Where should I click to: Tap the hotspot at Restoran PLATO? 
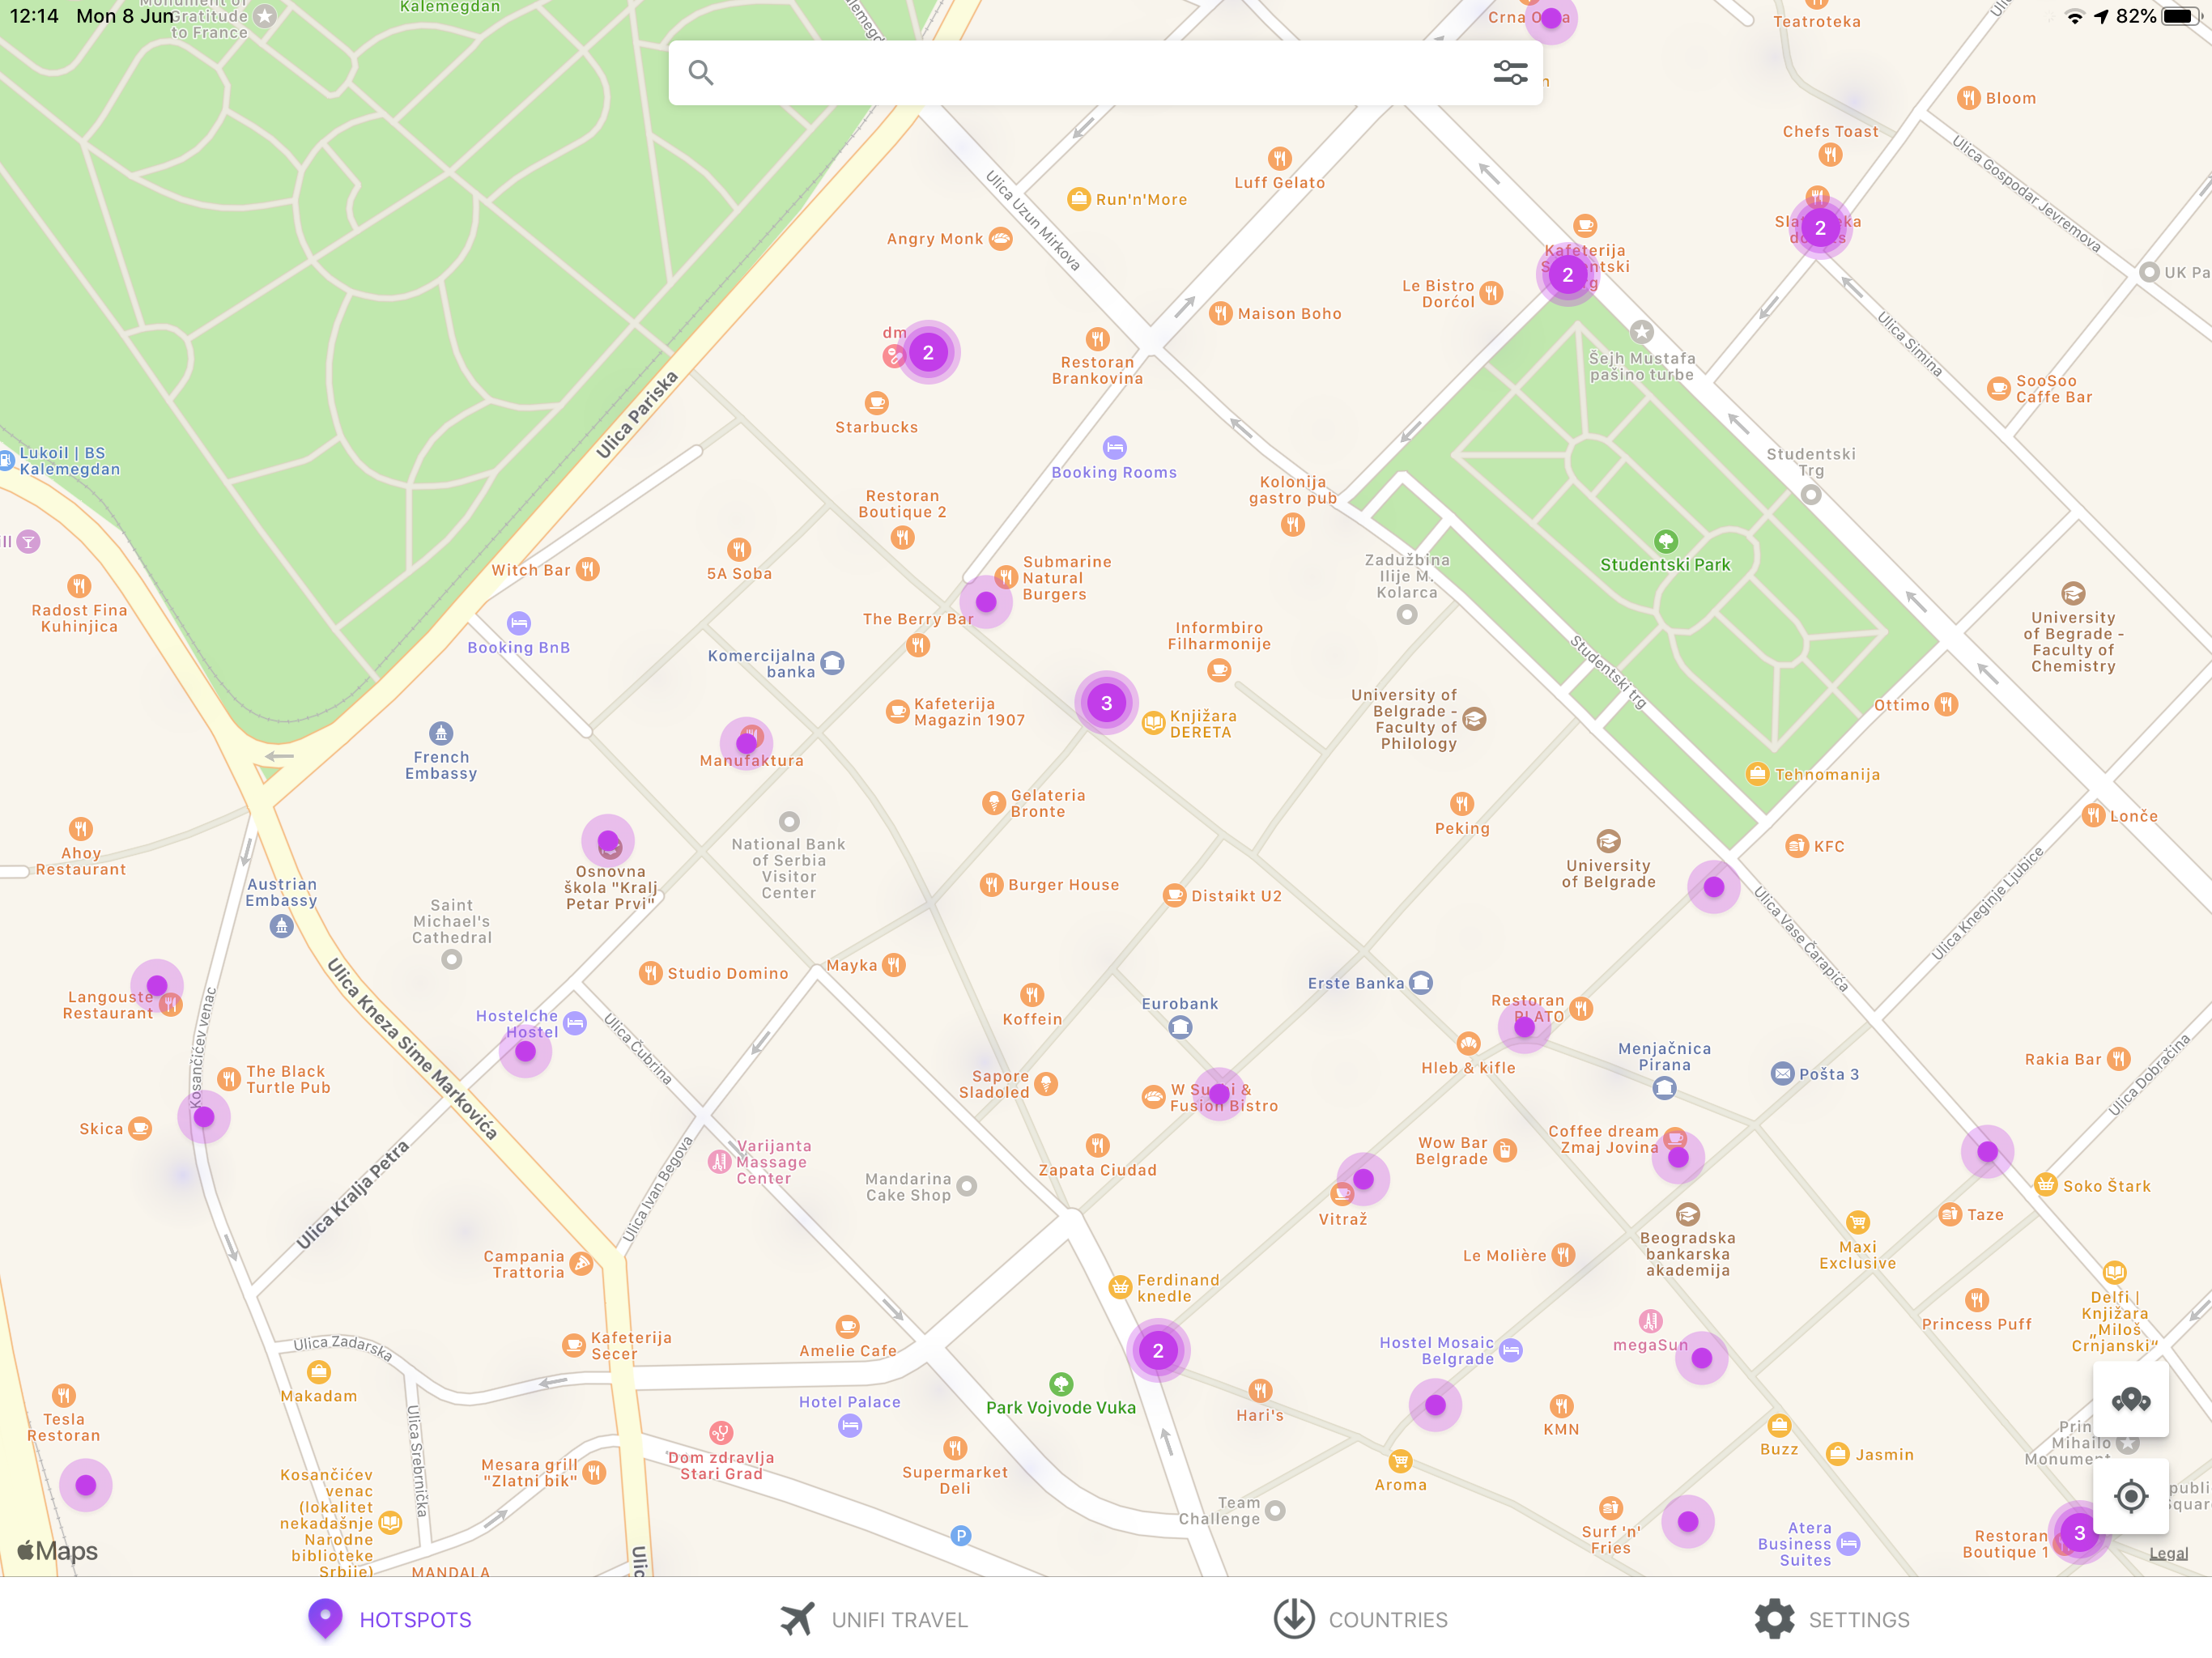[x=1524, y=1027]
